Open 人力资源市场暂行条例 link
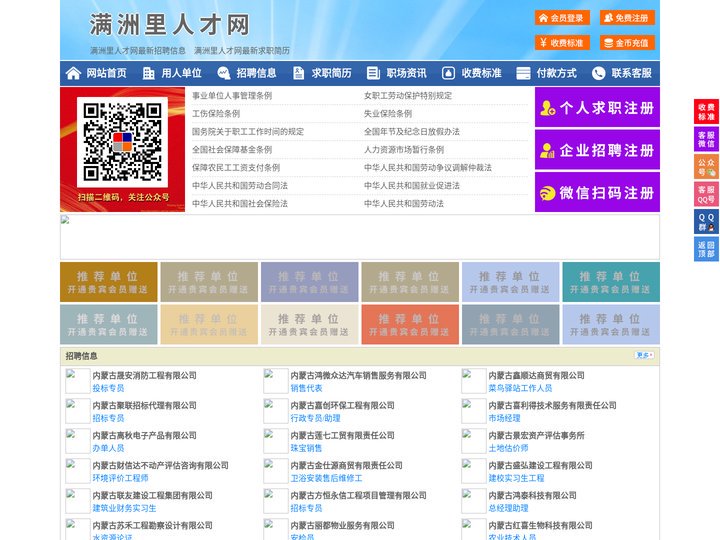The width and height of the screenshot is (720, 540). [404, 149]
